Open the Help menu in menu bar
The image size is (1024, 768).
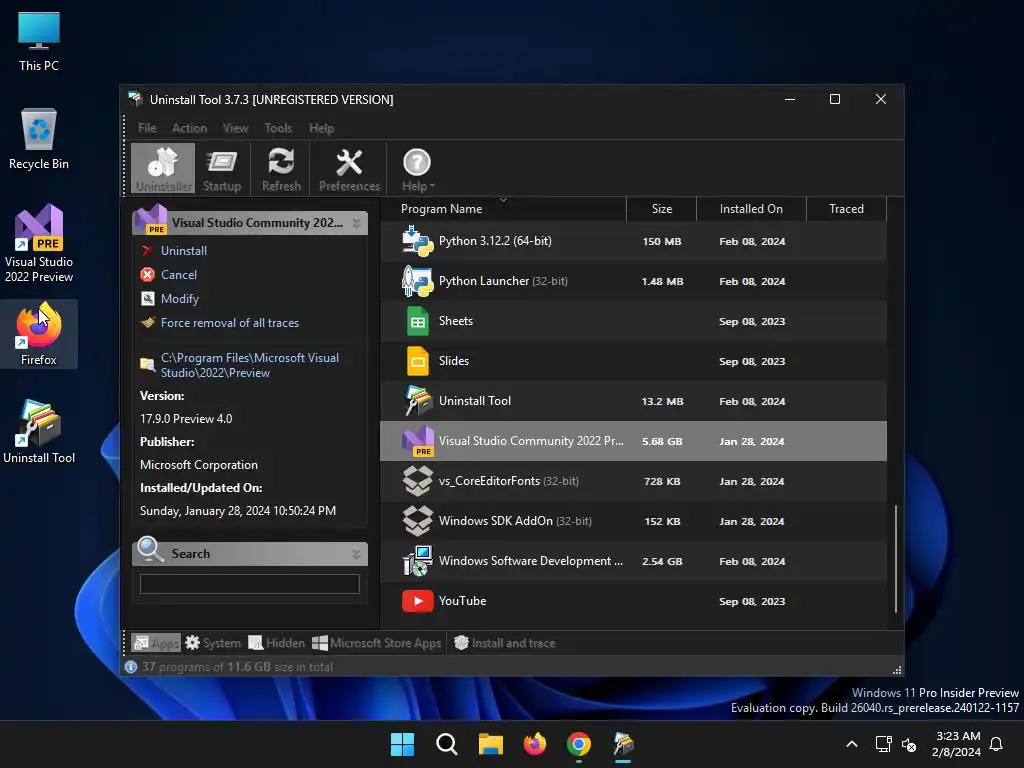click(x=321, y=128)
